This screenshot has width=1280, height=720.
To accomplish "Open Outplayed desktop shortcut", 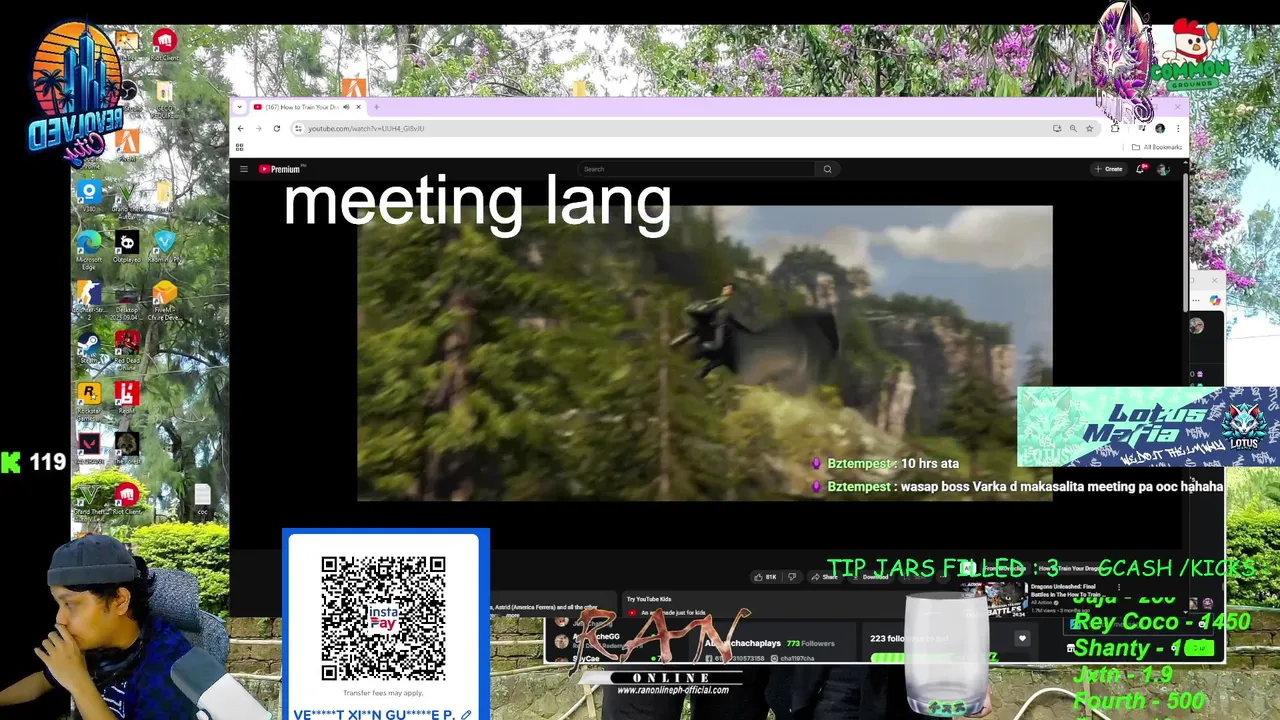I will [x=127, y=247].
